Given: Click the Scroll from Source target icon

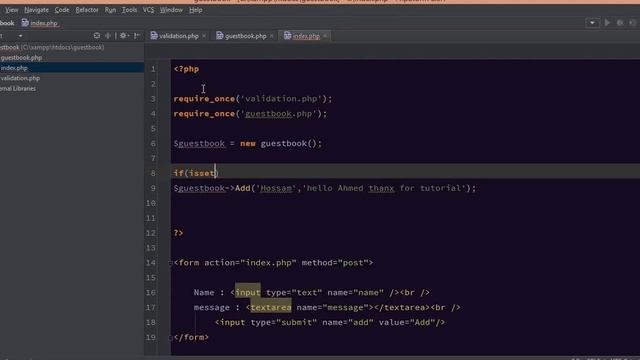Looking at the screenshot, I should tap(97, 36).
